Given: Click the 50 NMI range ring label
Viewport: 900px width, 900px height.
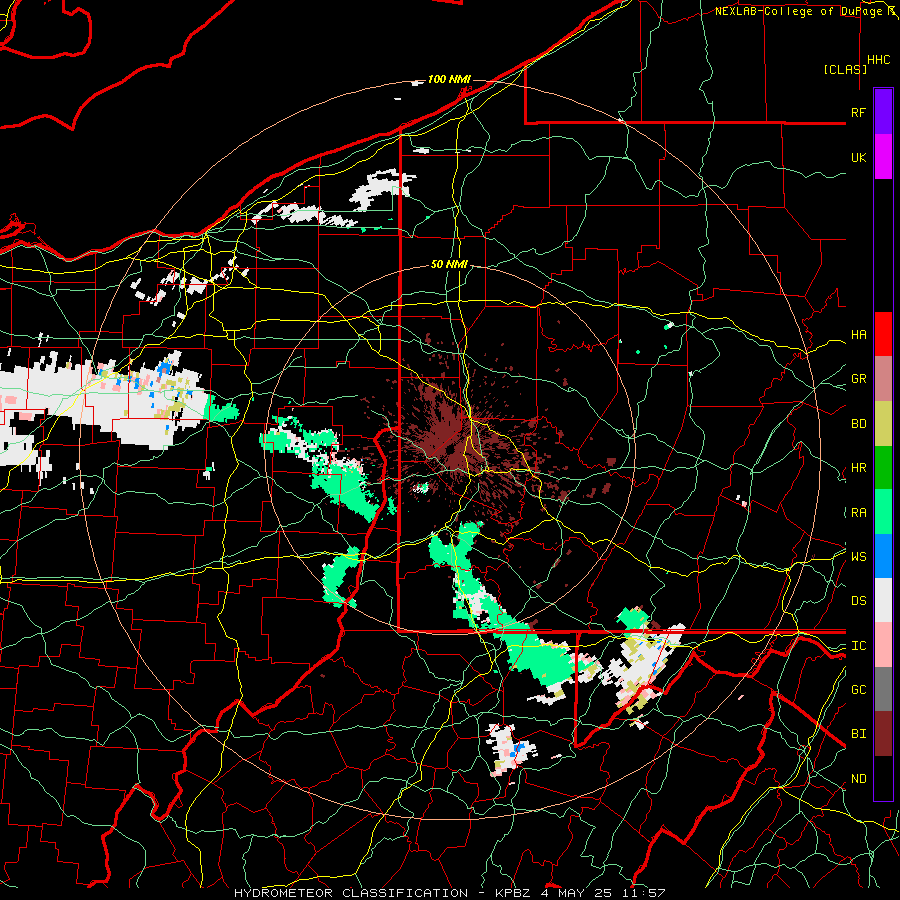Looking at the screenshot, I should click(449, 264).
